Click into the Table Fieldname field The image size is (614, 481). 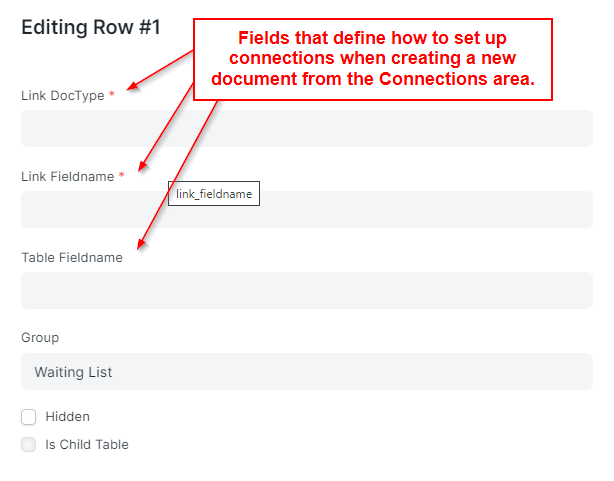307,290
